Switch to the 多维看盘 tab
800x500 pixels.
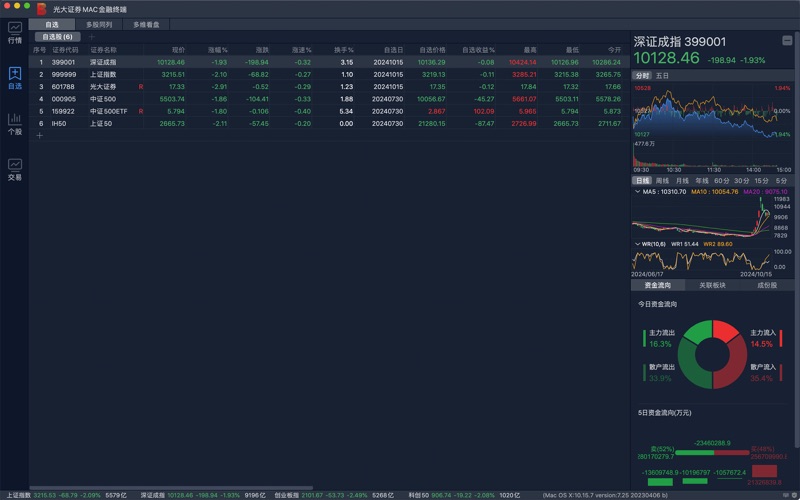[x=146, y=23]
